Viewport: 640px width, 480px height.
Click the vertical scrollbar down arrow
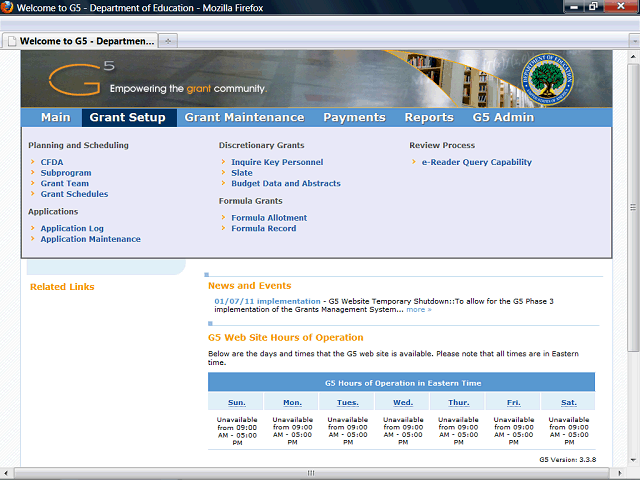coord(633,460)
